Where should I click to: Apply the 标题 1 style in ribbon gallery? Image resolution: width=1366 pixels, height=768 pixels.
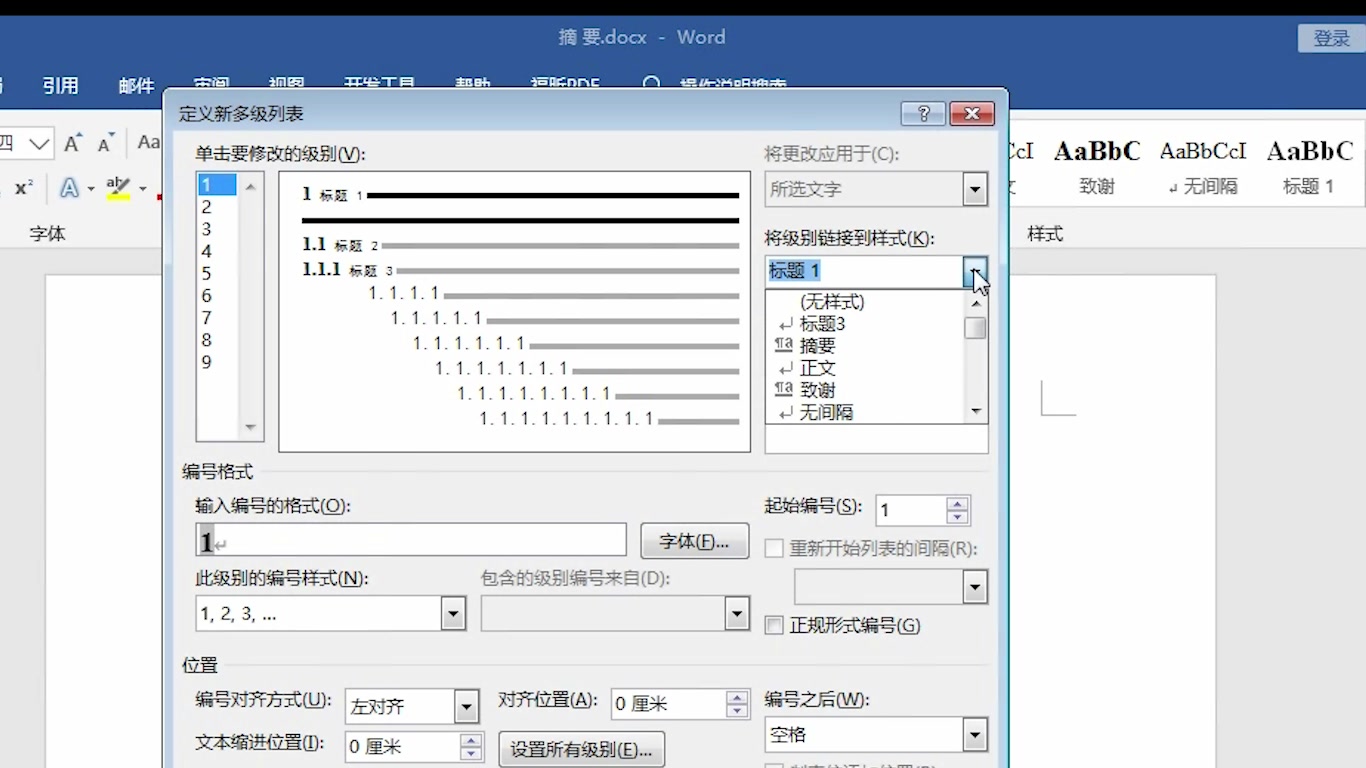pos(1310,166)
